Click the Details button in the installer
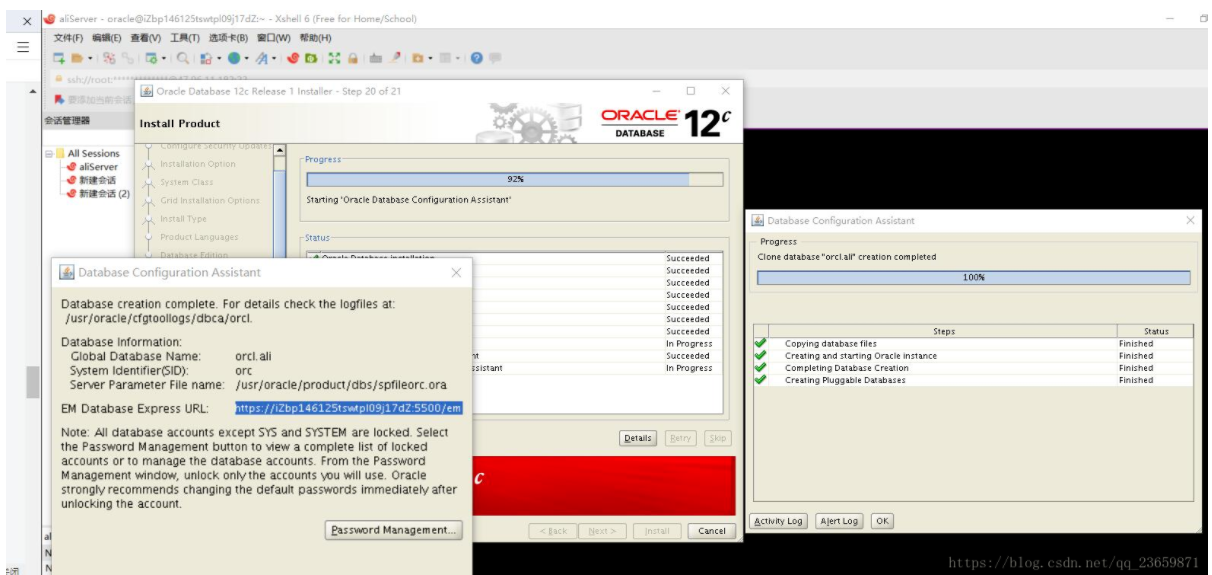This screenshot has height=575, width=1212. (x=637, y=438)
